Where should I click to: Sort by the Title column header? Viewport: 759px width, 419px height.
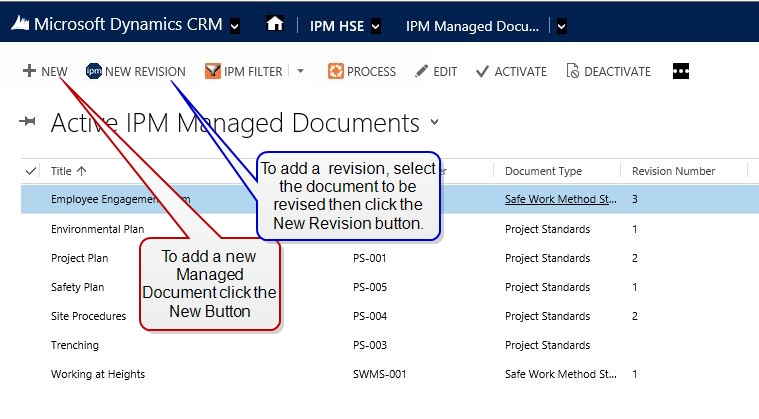[68, 171]
